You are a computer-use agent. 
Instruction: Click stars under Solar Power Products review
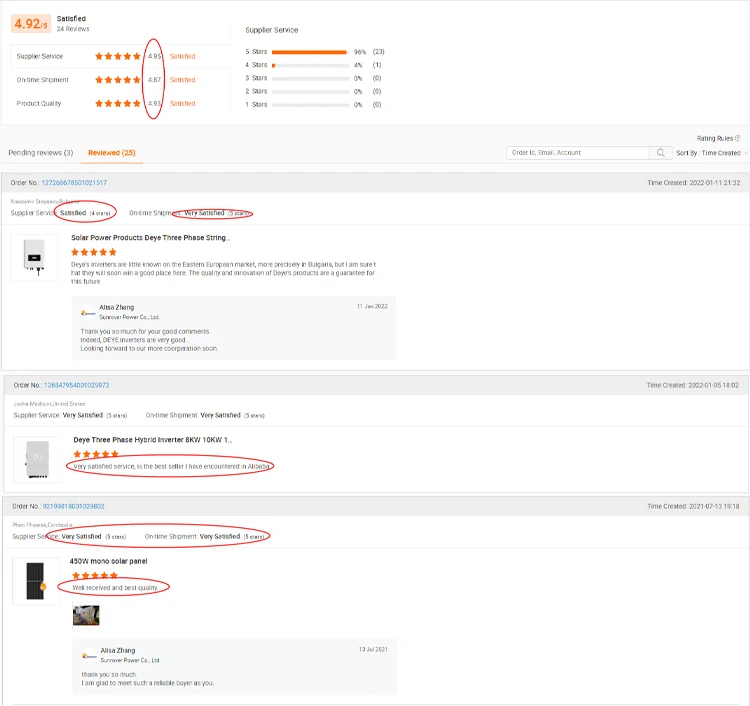tap(94, 252)
